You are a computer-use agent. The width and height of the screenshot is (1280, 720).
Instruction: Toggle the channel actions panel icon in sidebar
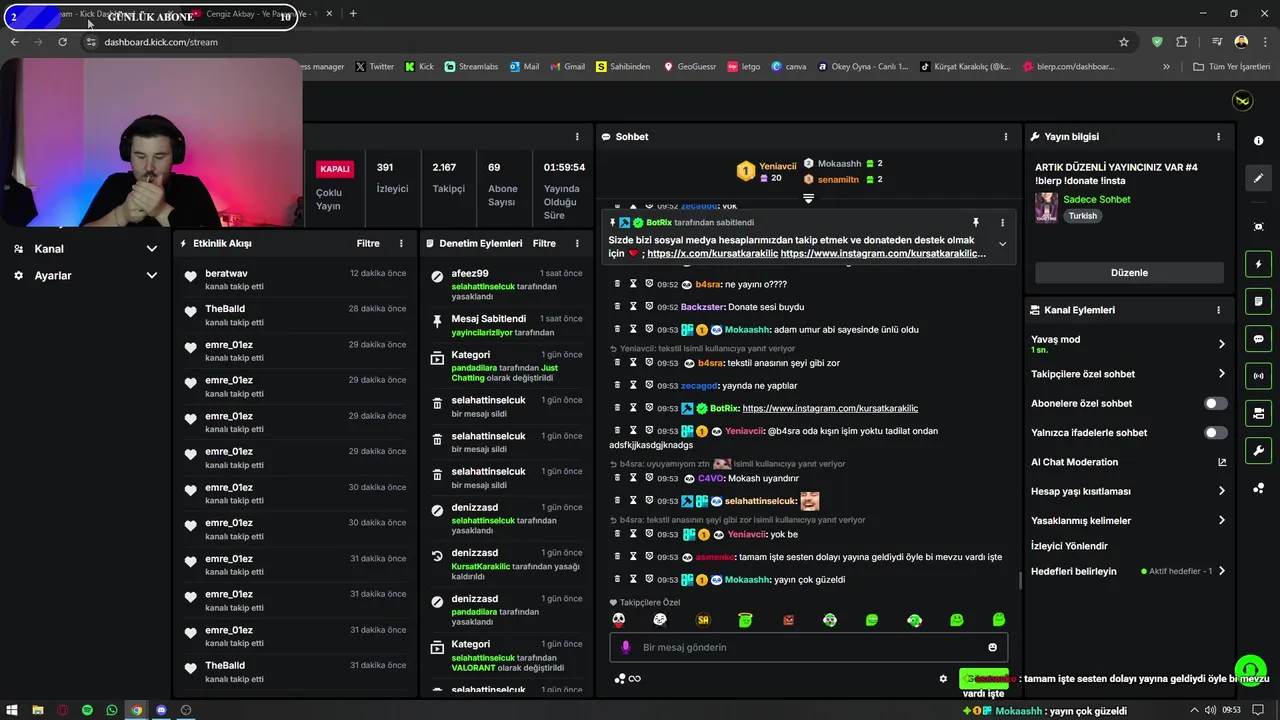tap(1258, 413)
